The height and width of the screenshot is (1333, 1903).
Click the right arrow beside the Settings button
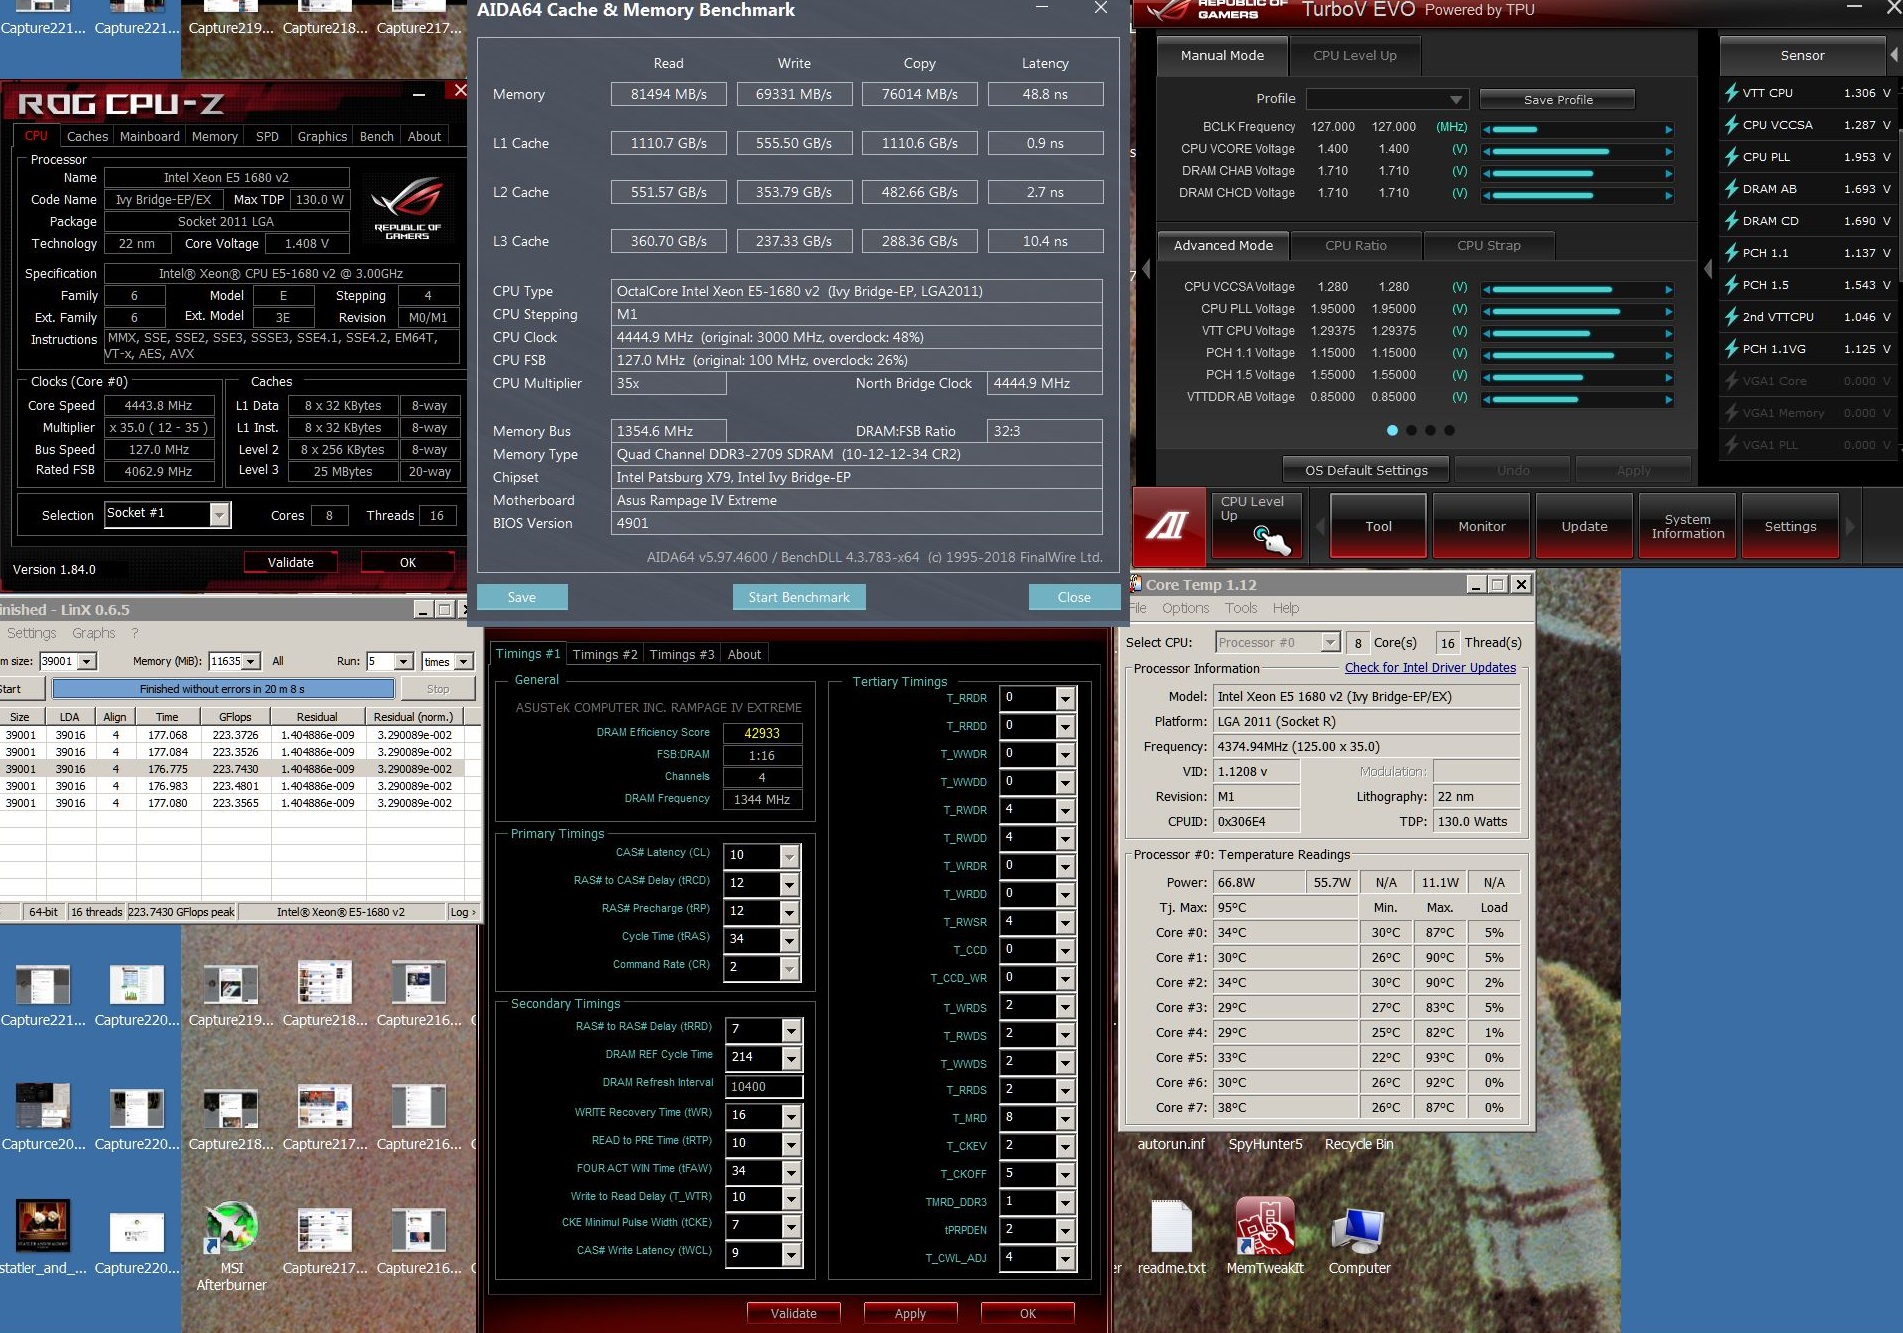pyautogui.click(x=1850, y=526)
